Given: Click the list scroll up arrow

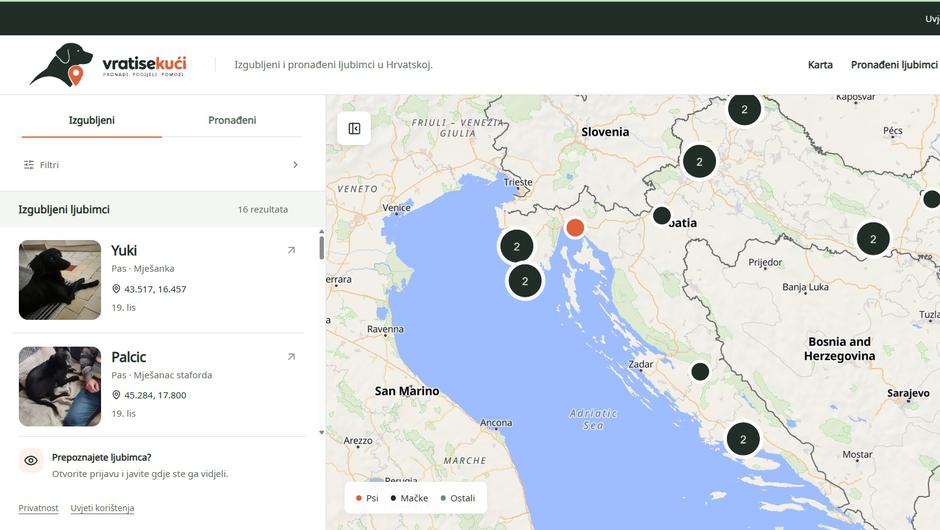Looking at the screenshot, I should (321, 231).
